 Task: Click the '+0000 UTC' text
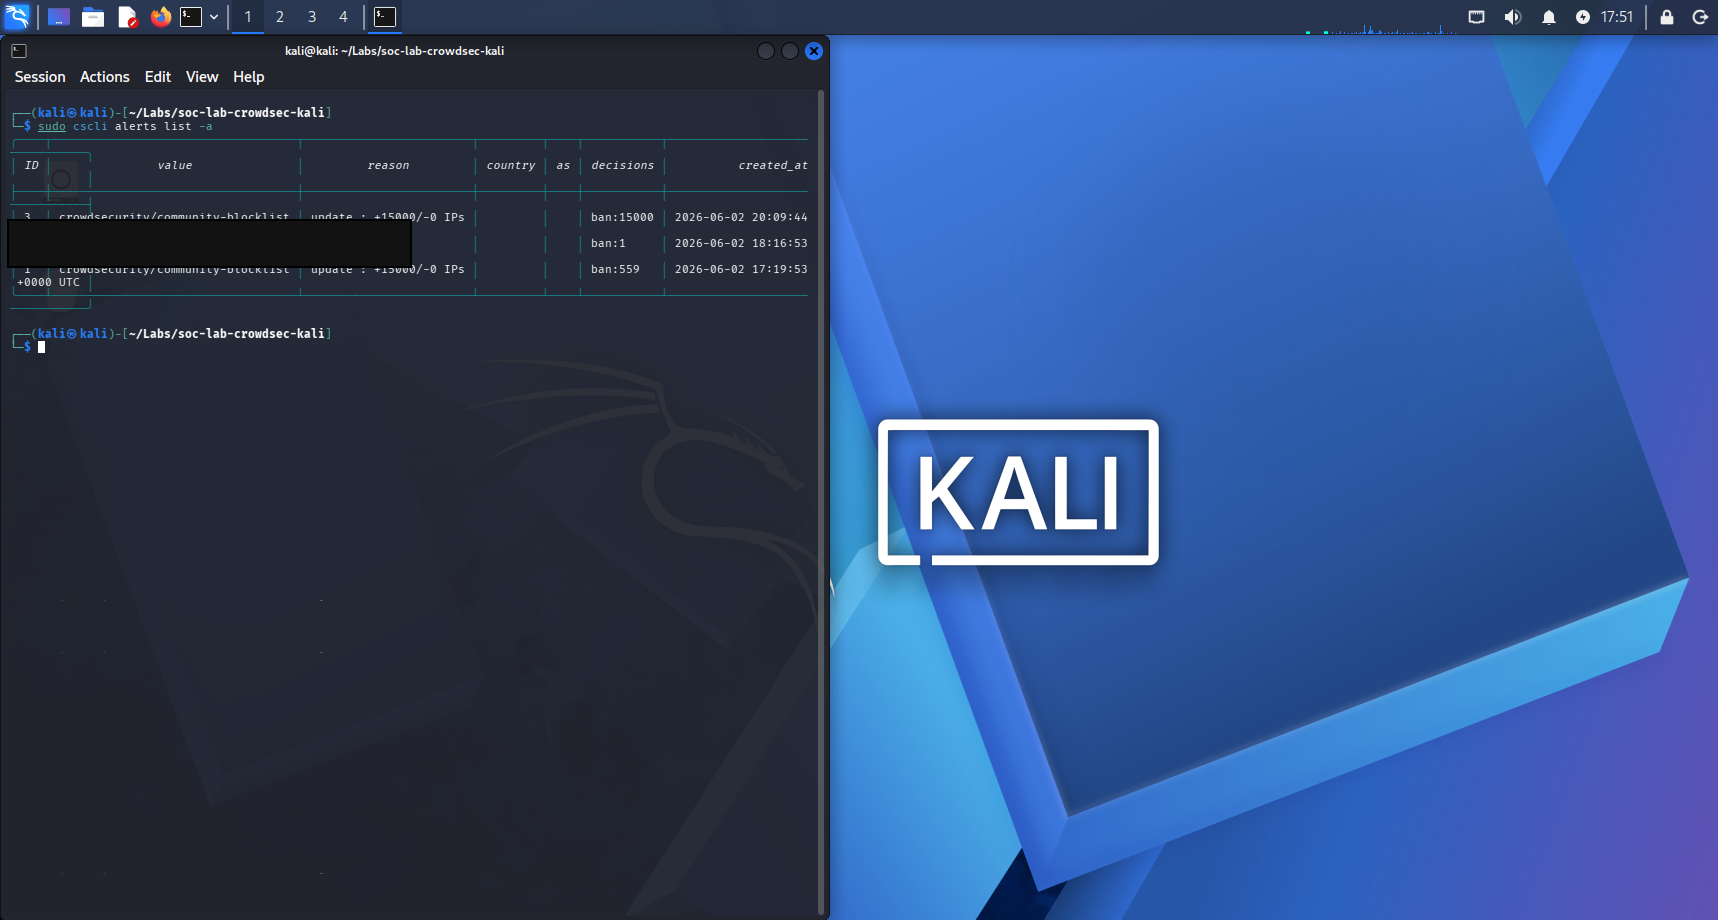tap(48, 283)
